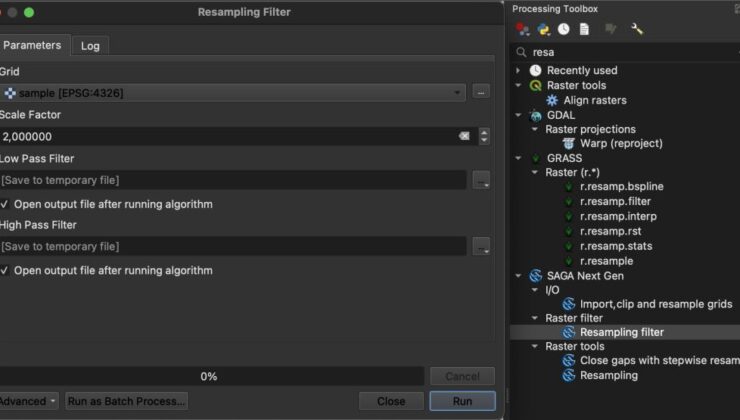The image size is (740, 420).
Task: Collapse the GRASS provider group
Action: (x=518, y=158)
